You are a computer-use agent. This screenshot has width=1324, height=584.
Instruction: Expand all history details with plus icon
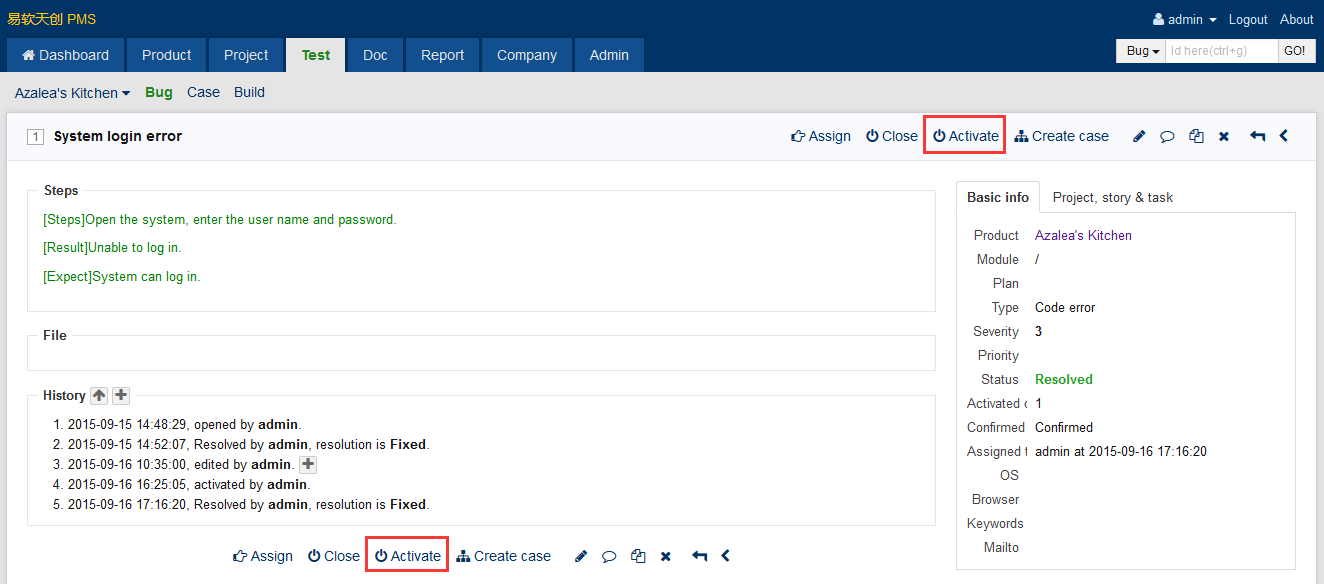[121, 396]
